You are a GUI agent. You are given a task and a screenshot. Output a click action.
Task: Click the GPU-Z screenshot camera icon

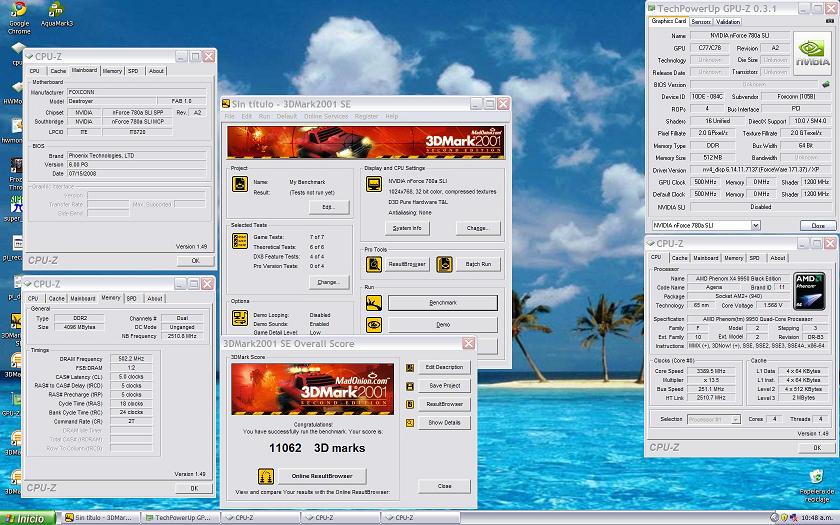coord(830,21)
